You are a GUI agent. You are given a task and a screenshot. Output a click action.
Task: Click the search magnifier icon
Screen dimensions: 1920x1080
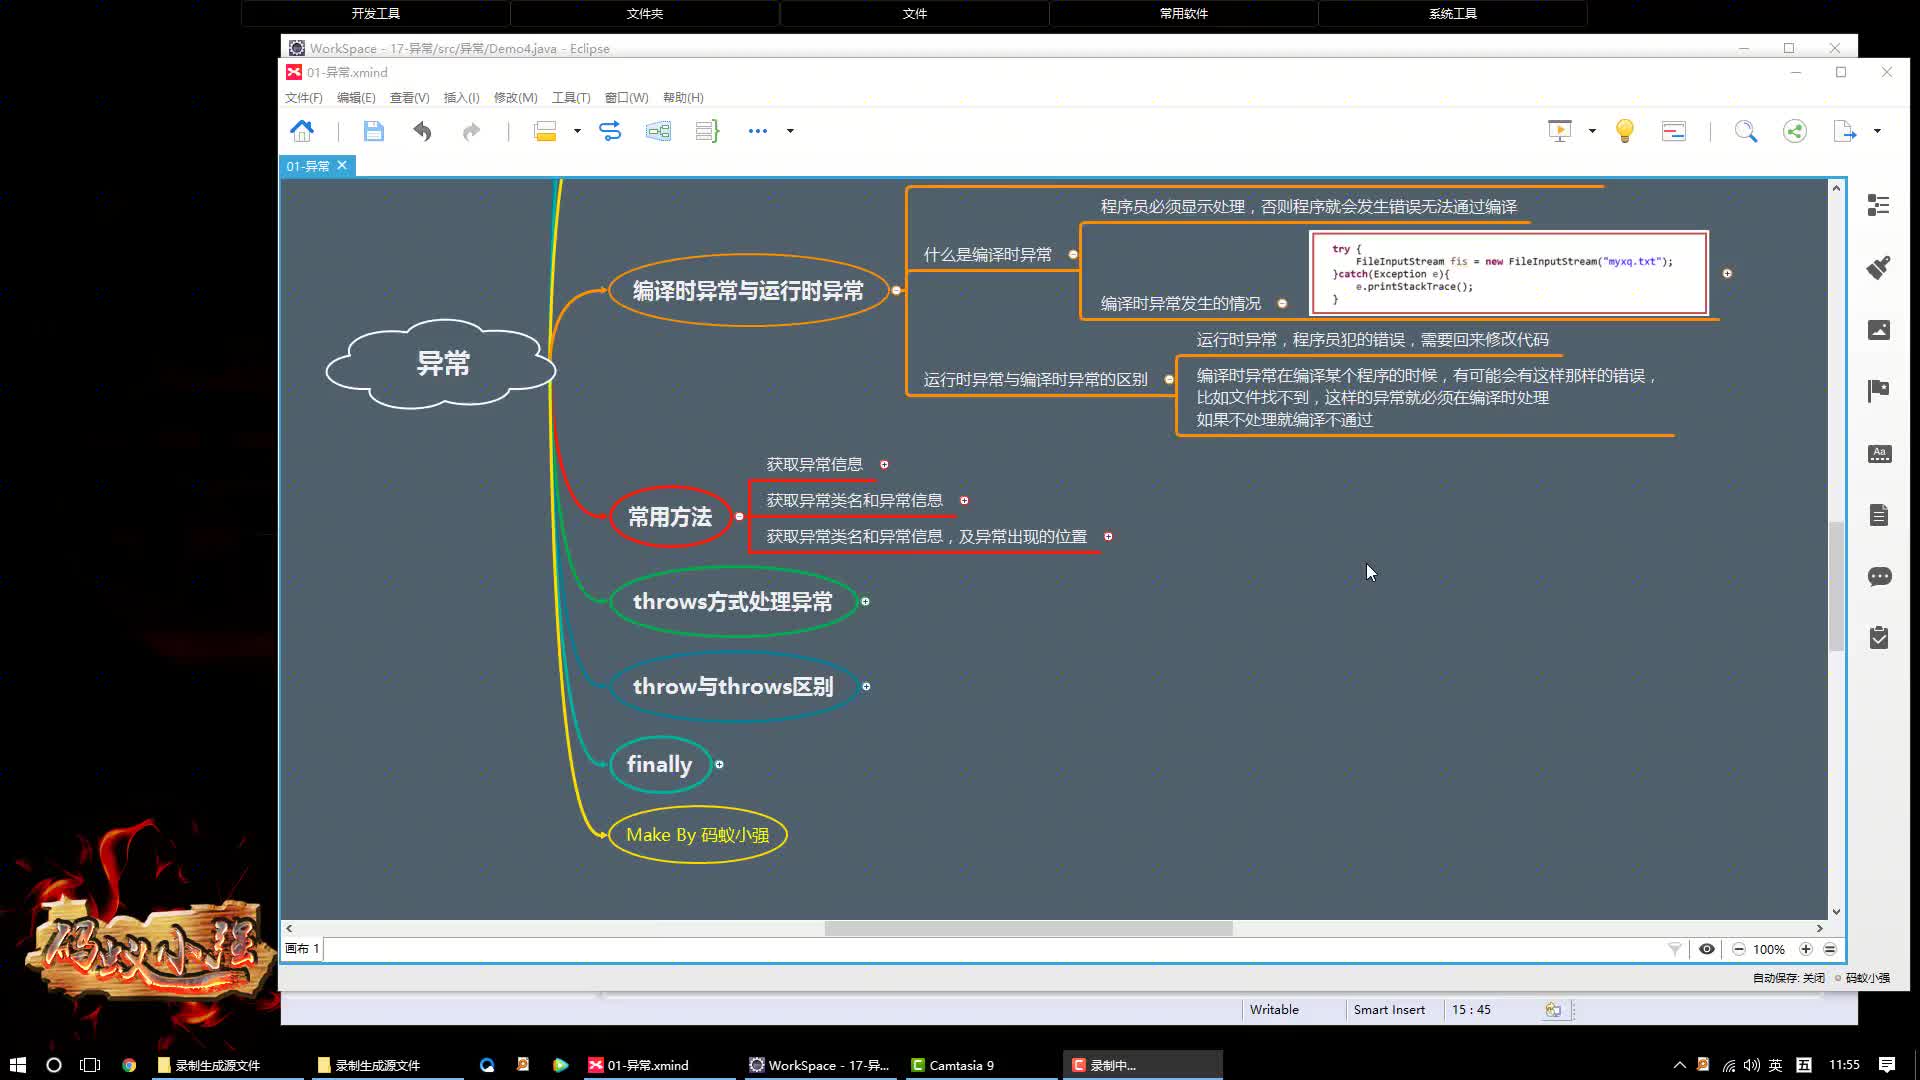point(1747,131)
